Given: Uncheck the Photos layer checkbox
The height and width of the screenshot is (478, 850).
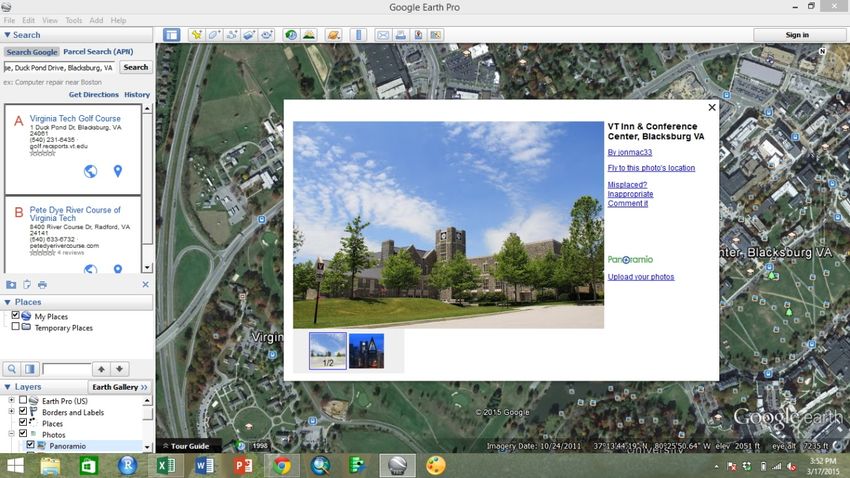Looking at the screenshot, I should pyautogui.click(x=23, y=434).
